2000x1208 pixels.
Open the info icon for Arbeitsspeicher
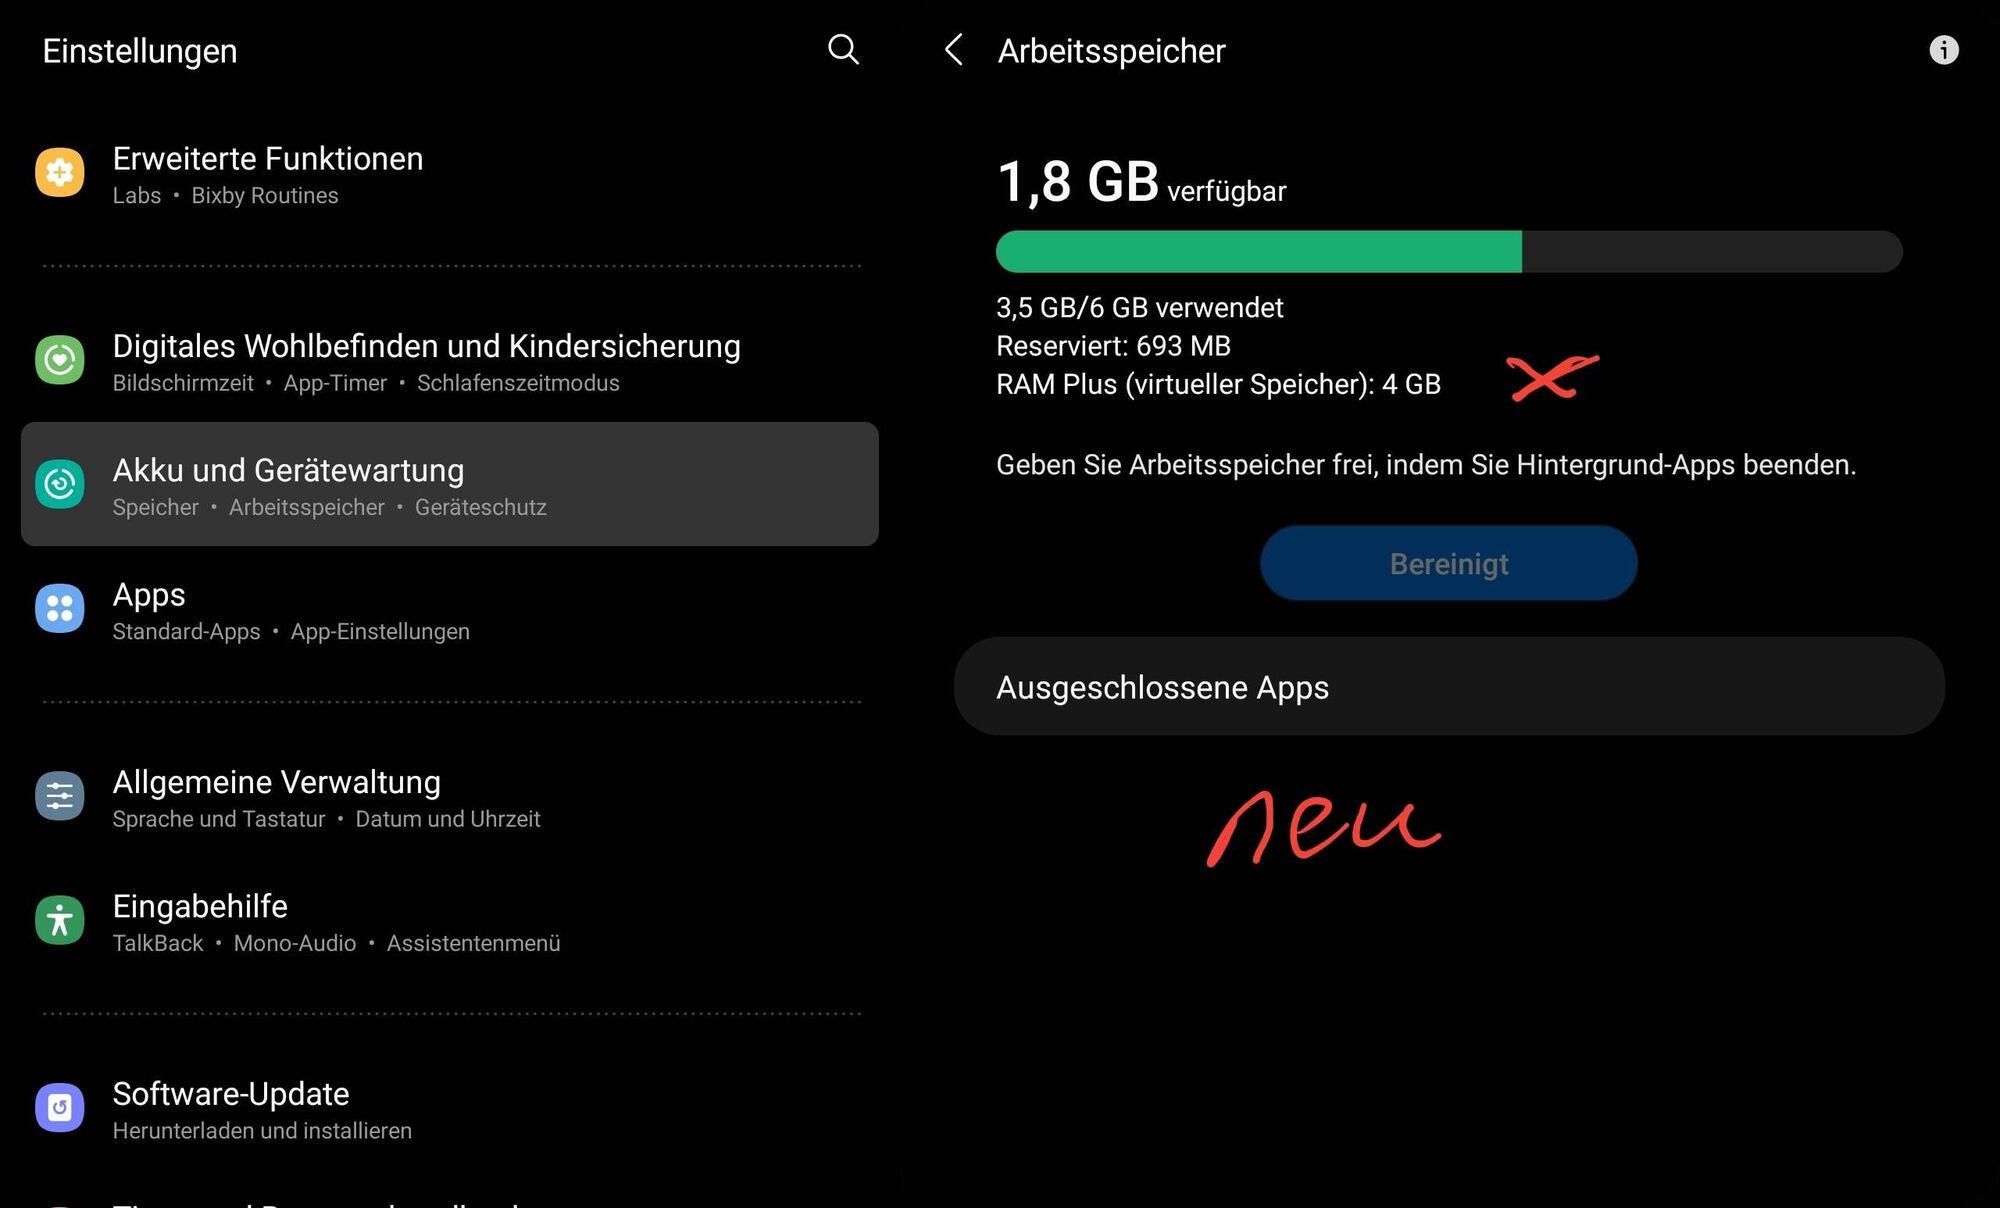click(1943, 50)
